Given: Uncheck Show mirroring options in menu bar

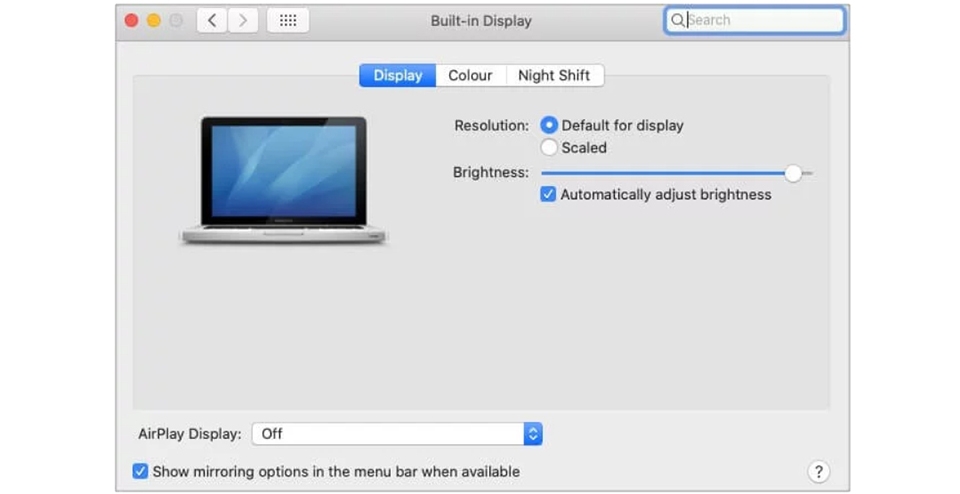Looking at the screenshot, I should pyautogui.click(x=140, y=471).
